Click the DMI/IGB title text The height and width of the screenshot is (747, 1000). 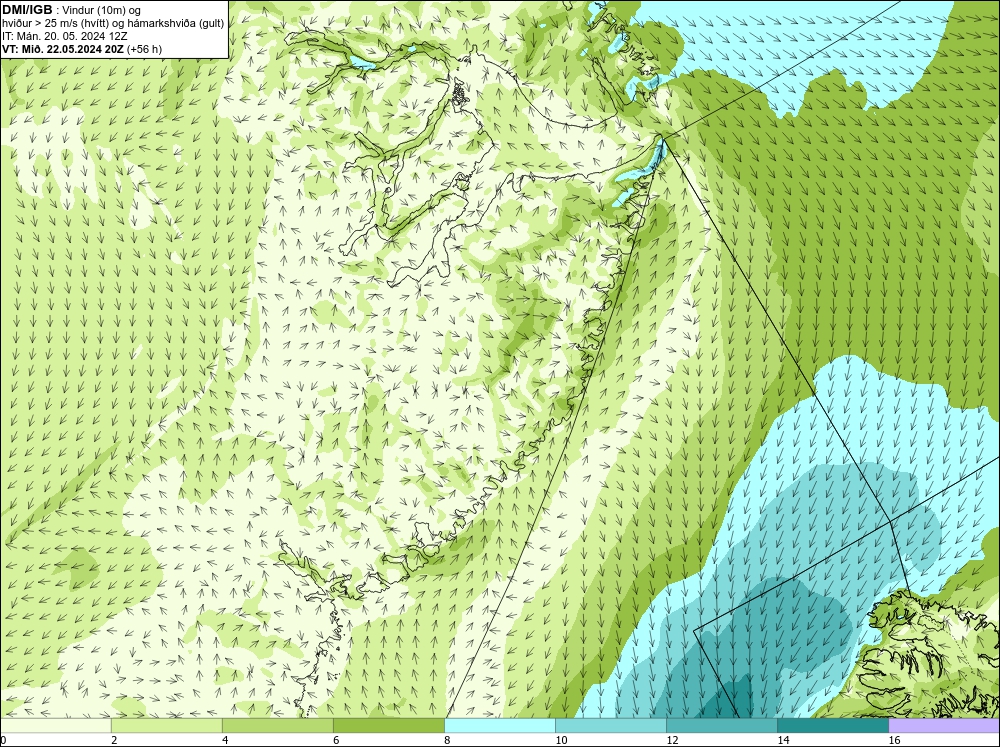coord(27,10)
